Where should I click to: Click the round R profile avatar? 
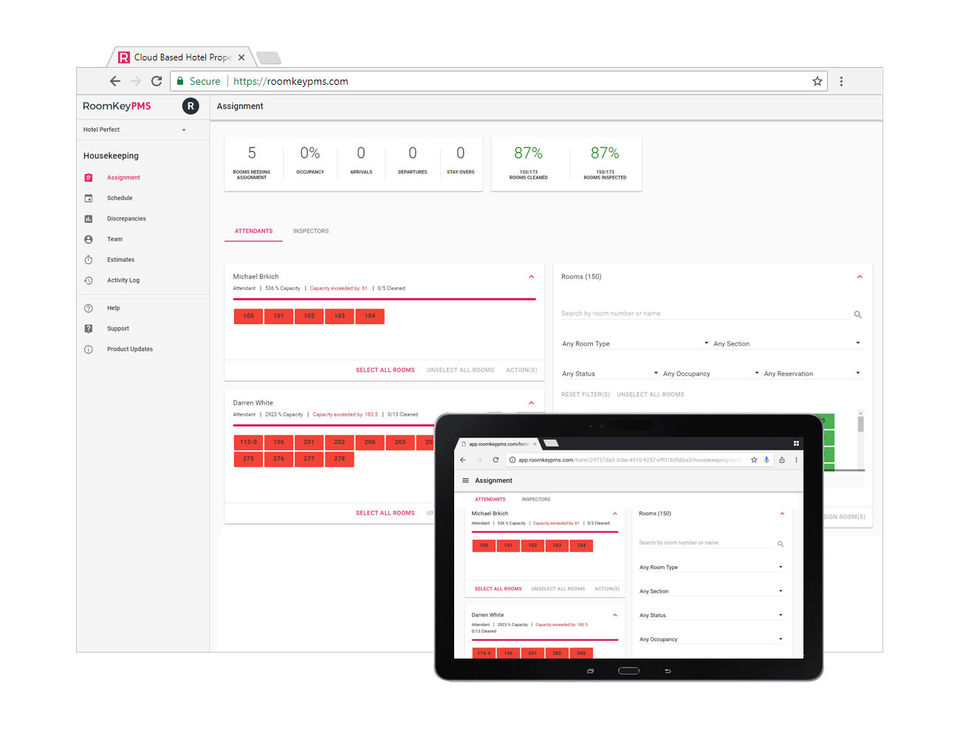pyautogui.click(x=190, y=106)
